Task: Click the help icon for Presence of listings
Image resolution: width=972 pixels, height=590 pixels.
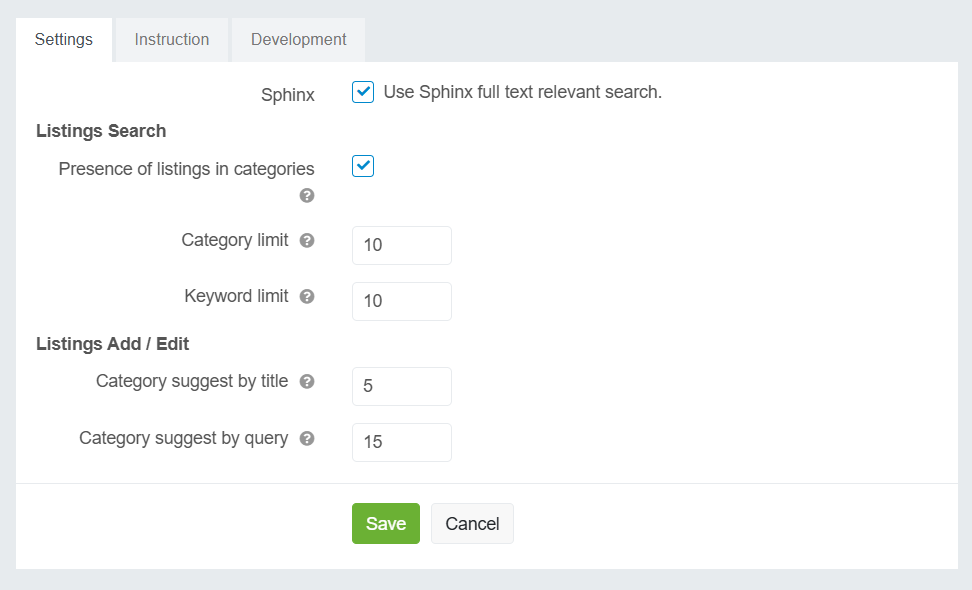Action: click(307, 196)
